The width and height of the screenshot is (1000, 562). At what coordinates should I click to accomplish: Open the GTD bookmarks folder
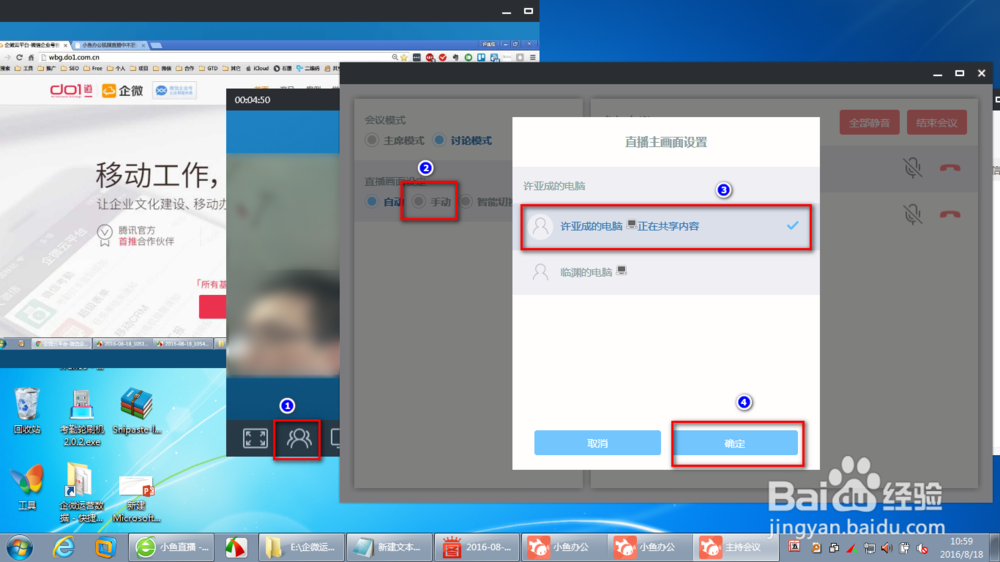pos(209,68)
